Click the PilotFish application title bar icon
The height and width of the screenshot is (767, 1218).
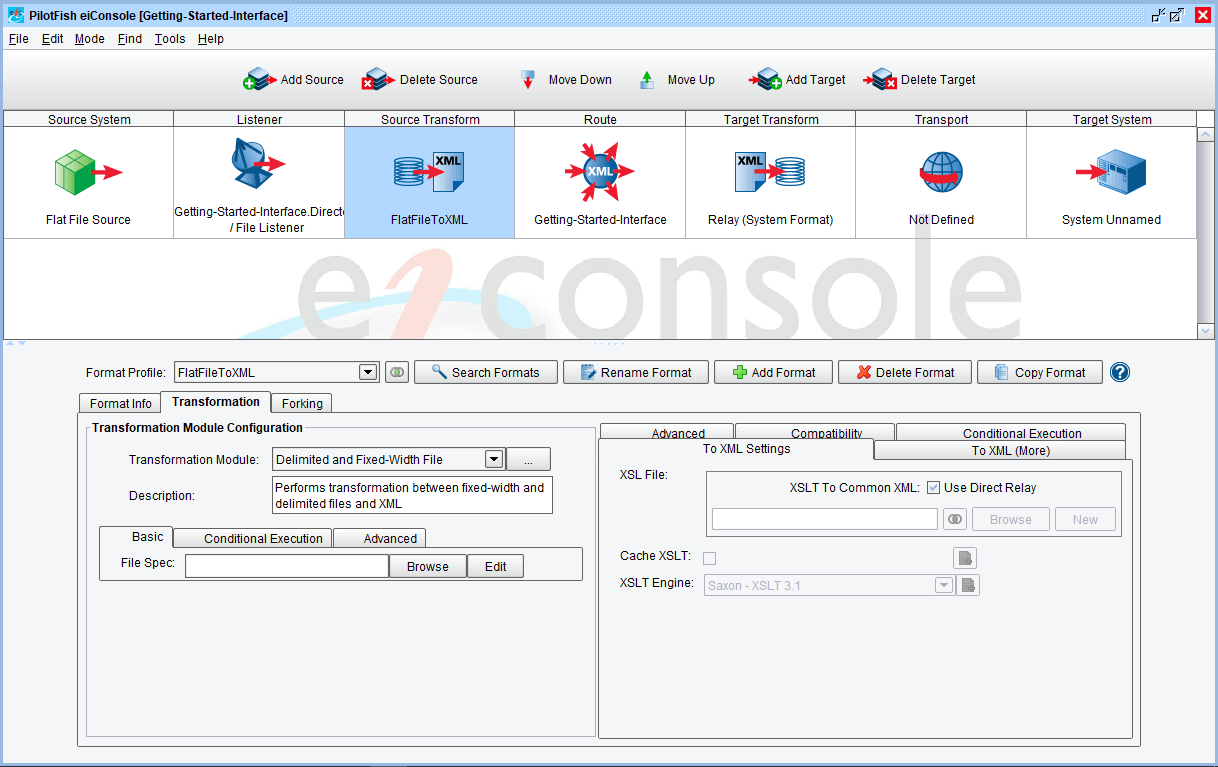point(15,15)
